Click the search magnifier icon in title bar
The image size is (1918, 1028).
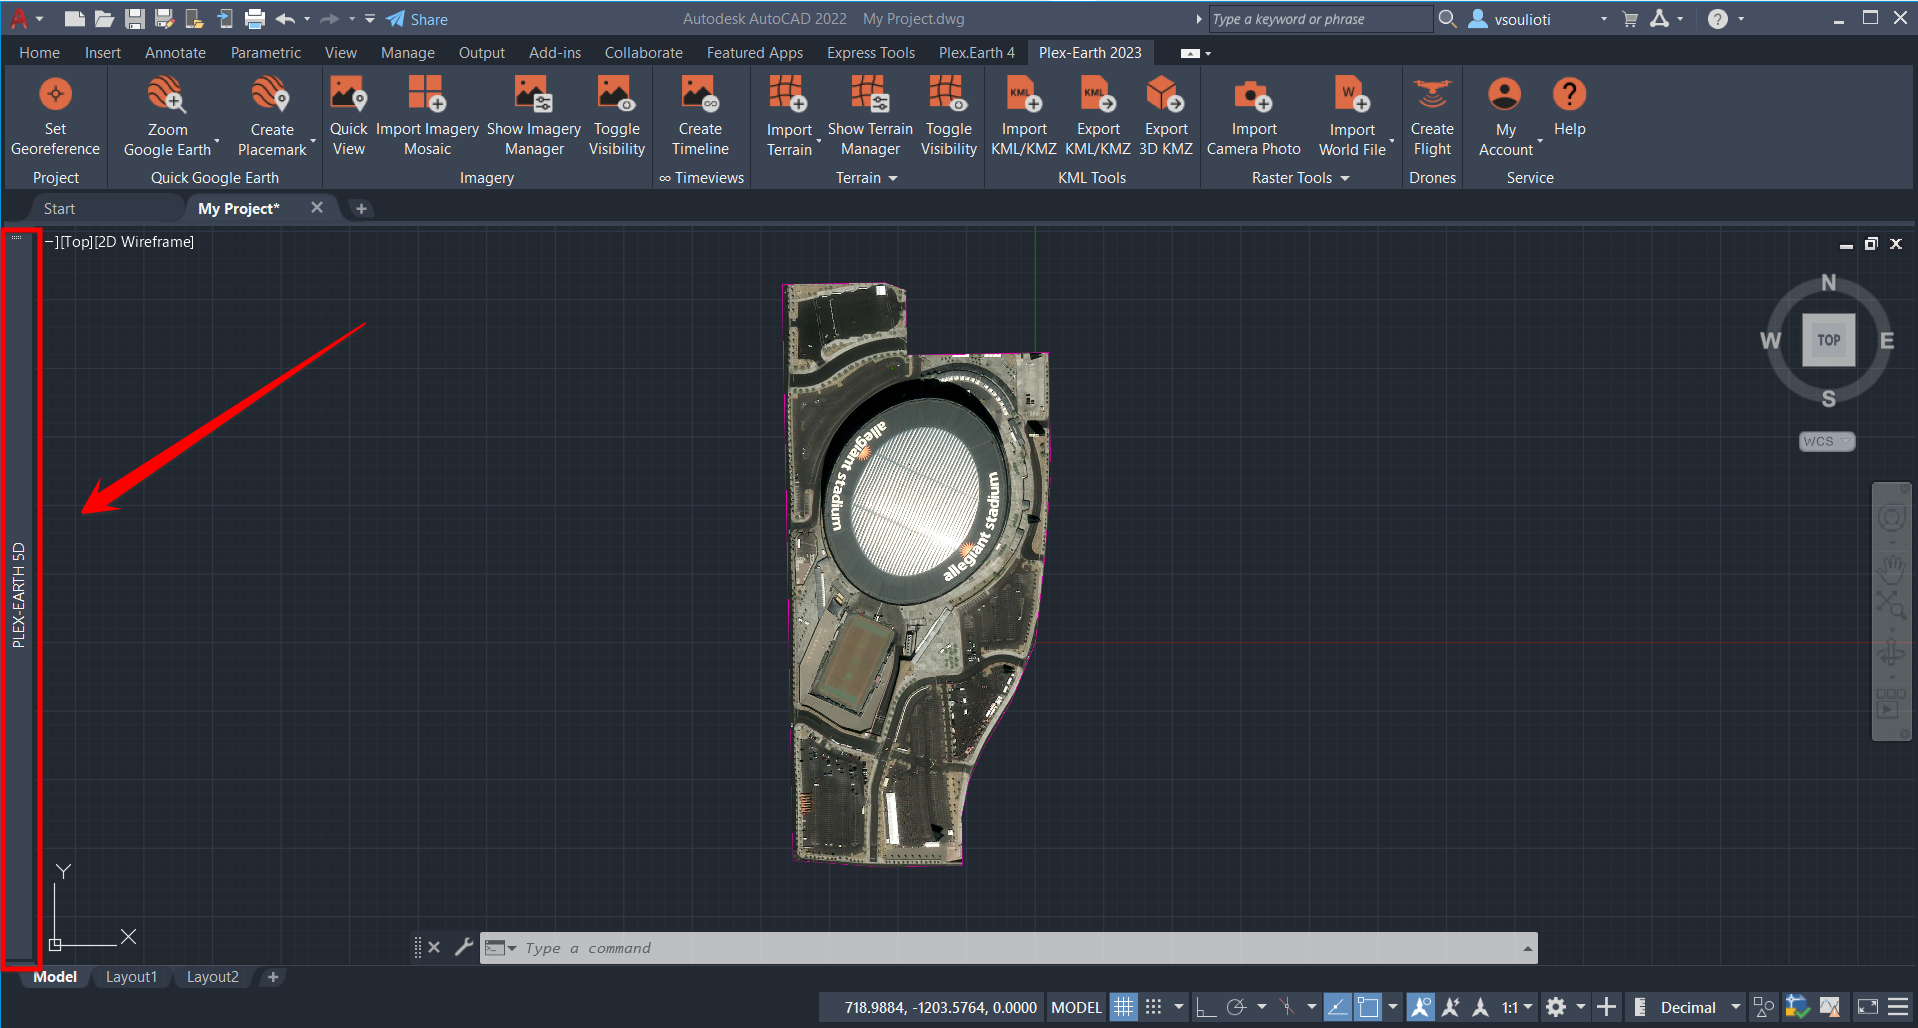1447,19
